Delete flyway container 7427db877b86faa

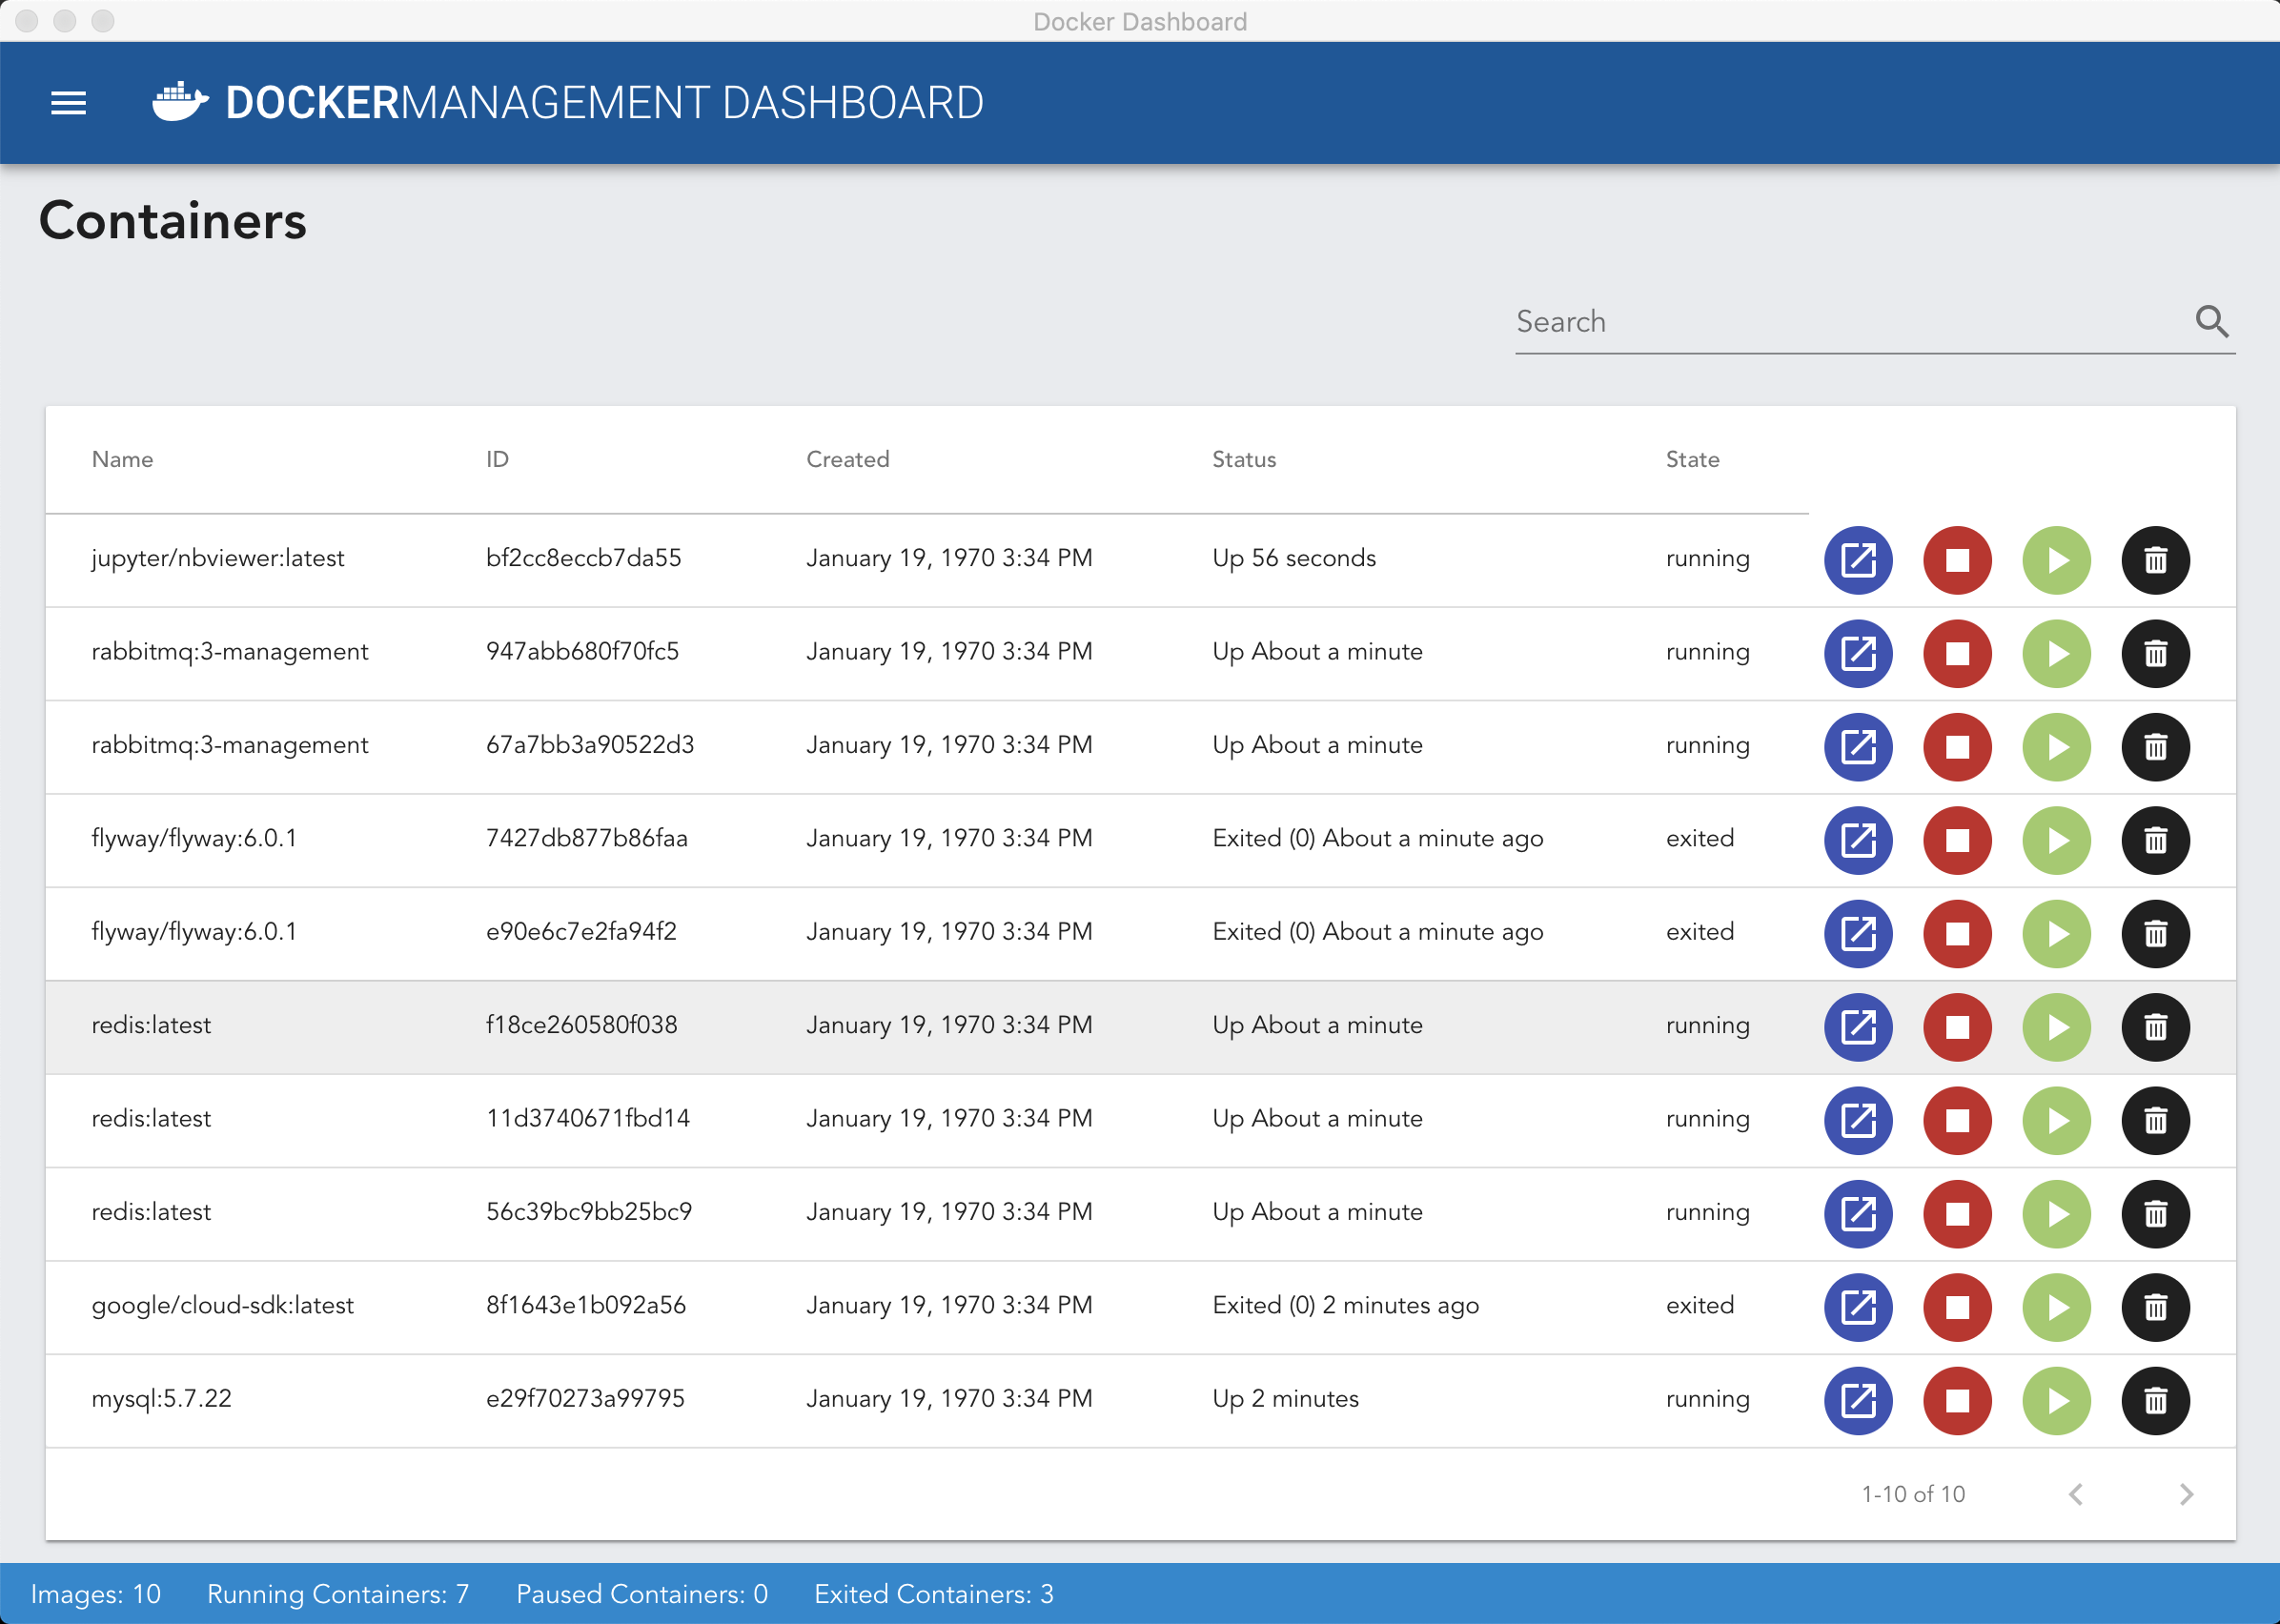pos(2155,840)
